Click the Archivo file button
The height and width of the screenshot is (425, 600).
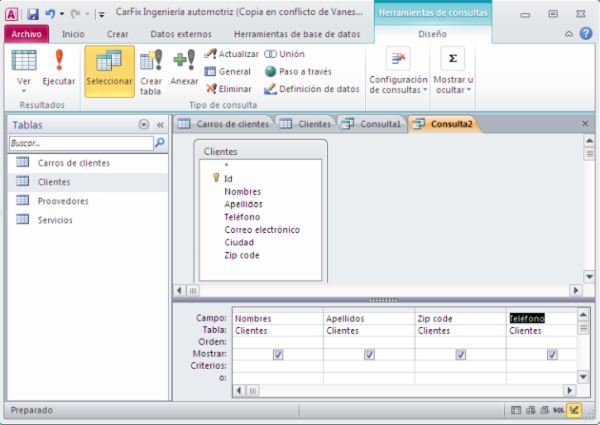point(26,34)
